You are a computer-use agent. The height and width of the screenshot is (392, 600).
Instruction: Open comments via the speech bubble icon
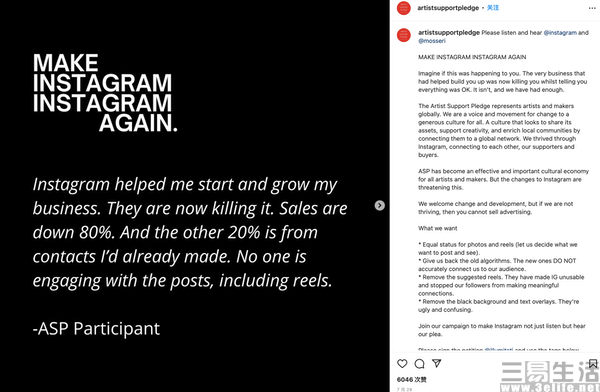pos(419,364)
